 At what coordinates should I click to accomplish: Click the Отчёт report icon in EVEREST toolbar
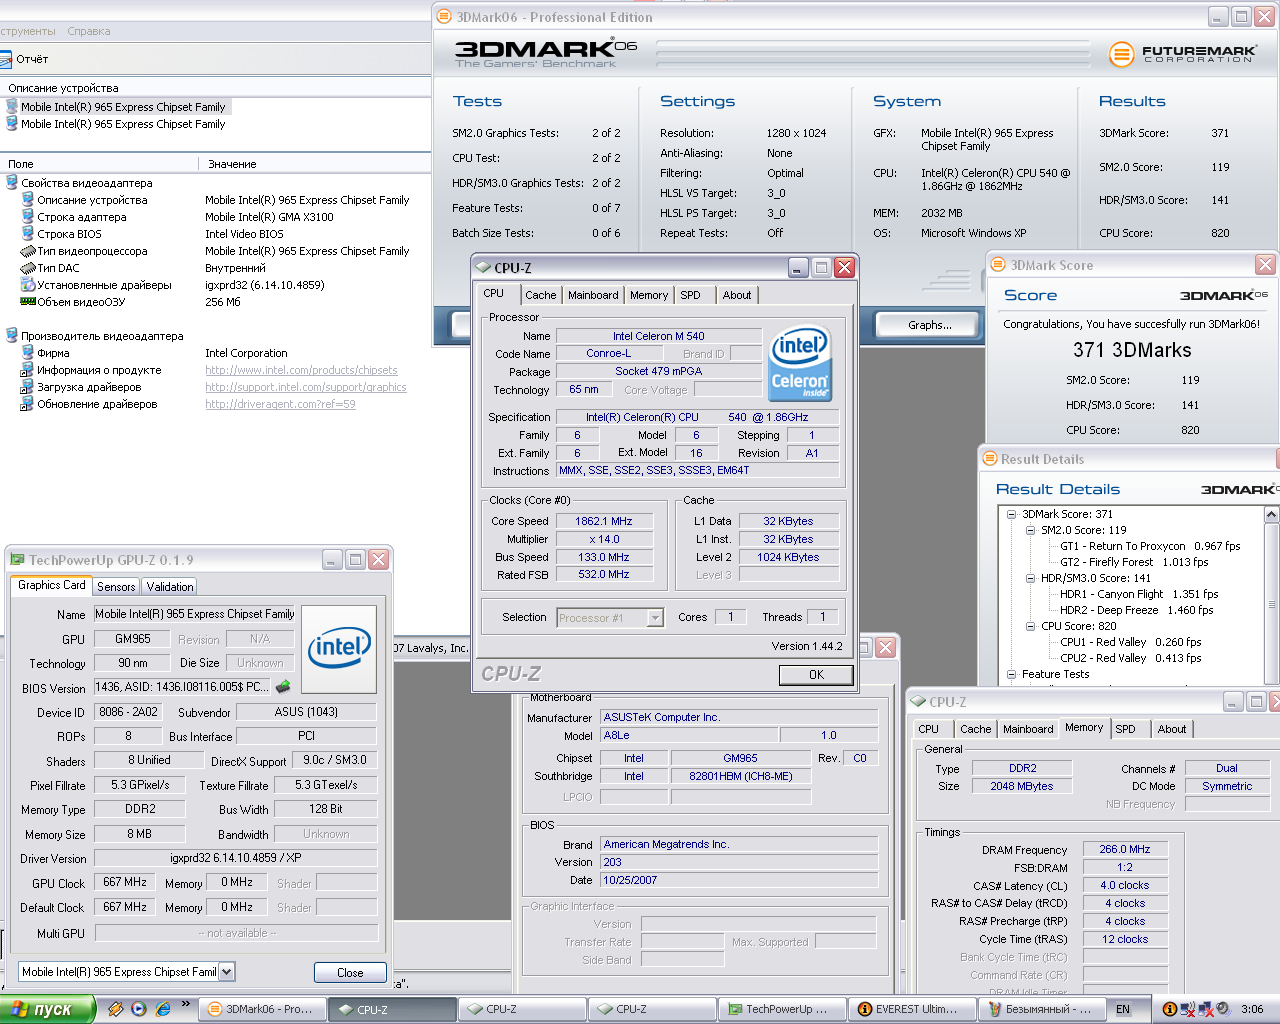[x=6, y=59]
